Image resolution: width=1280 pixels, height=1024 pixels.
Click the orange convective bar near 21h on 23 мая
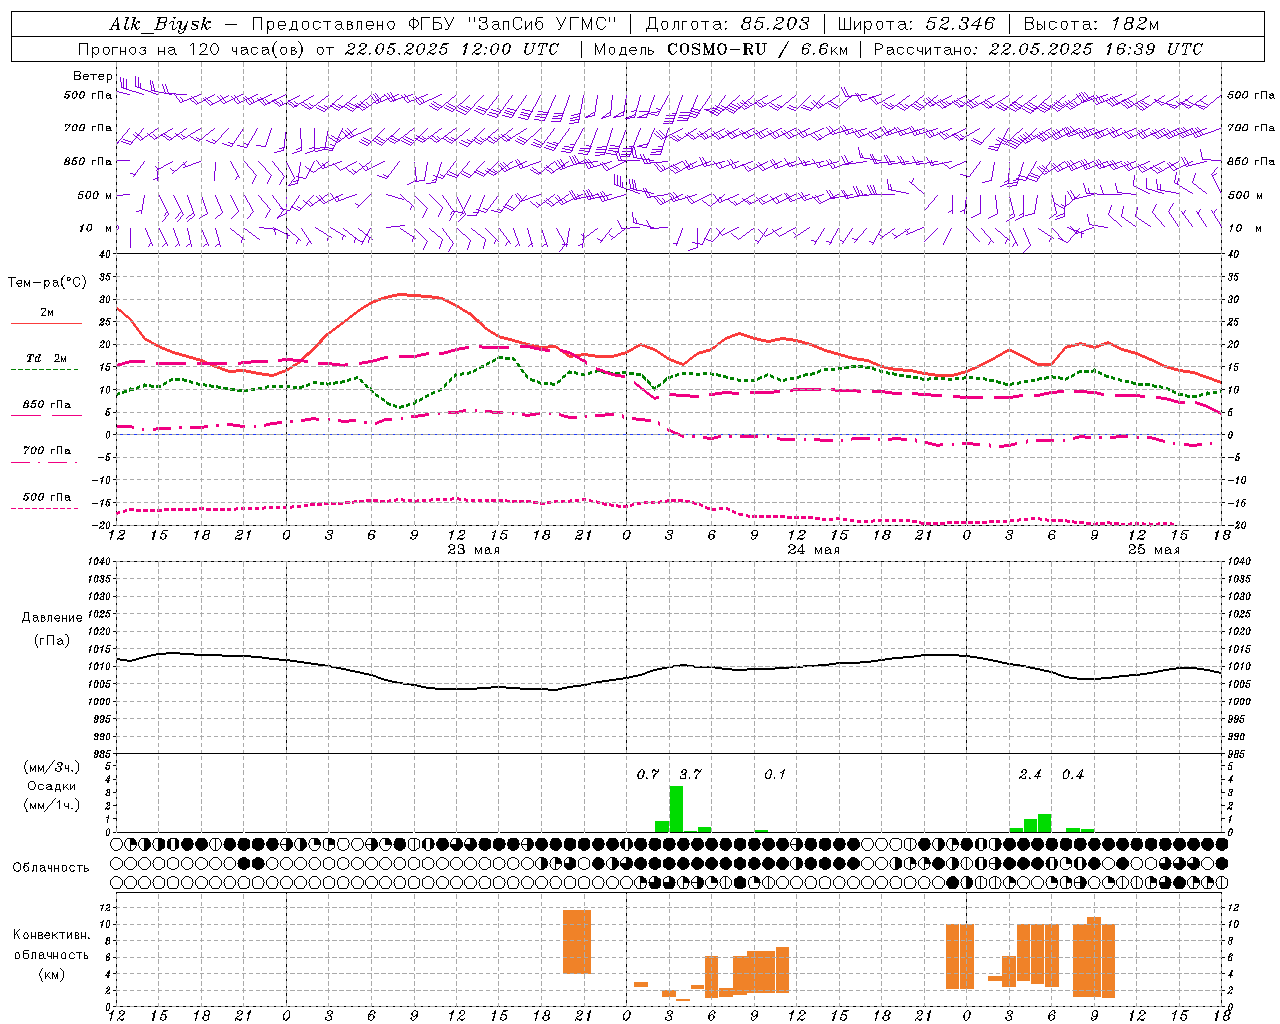click(577, 941)
